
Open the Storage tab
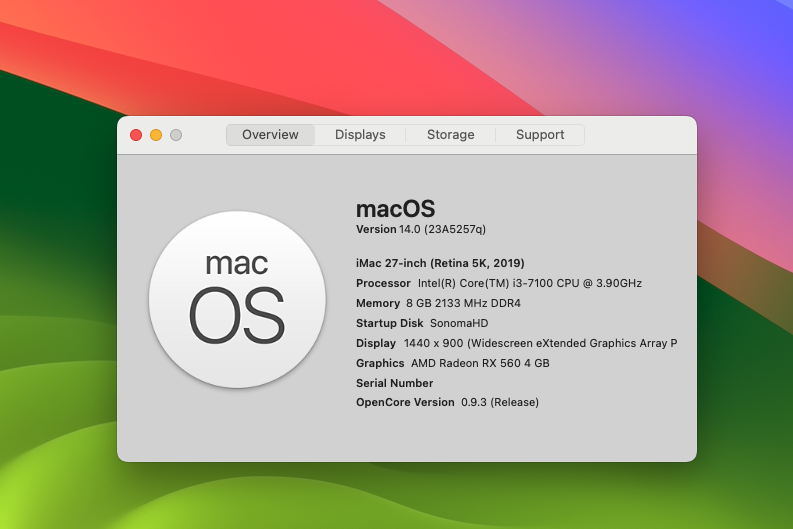point(450,135)
